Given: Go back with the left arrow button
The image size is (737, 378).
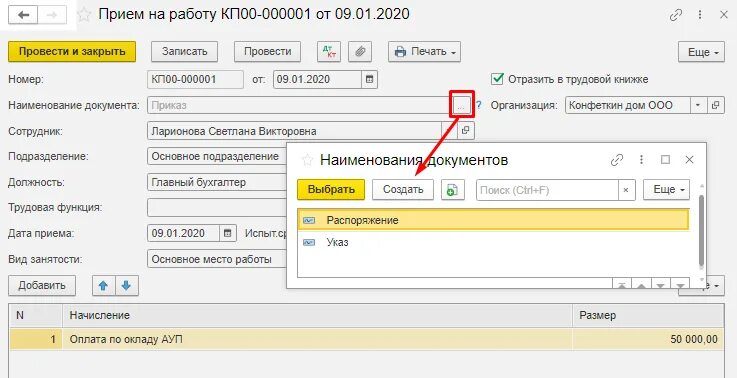Looking at the screenshot, I should 23,15.
